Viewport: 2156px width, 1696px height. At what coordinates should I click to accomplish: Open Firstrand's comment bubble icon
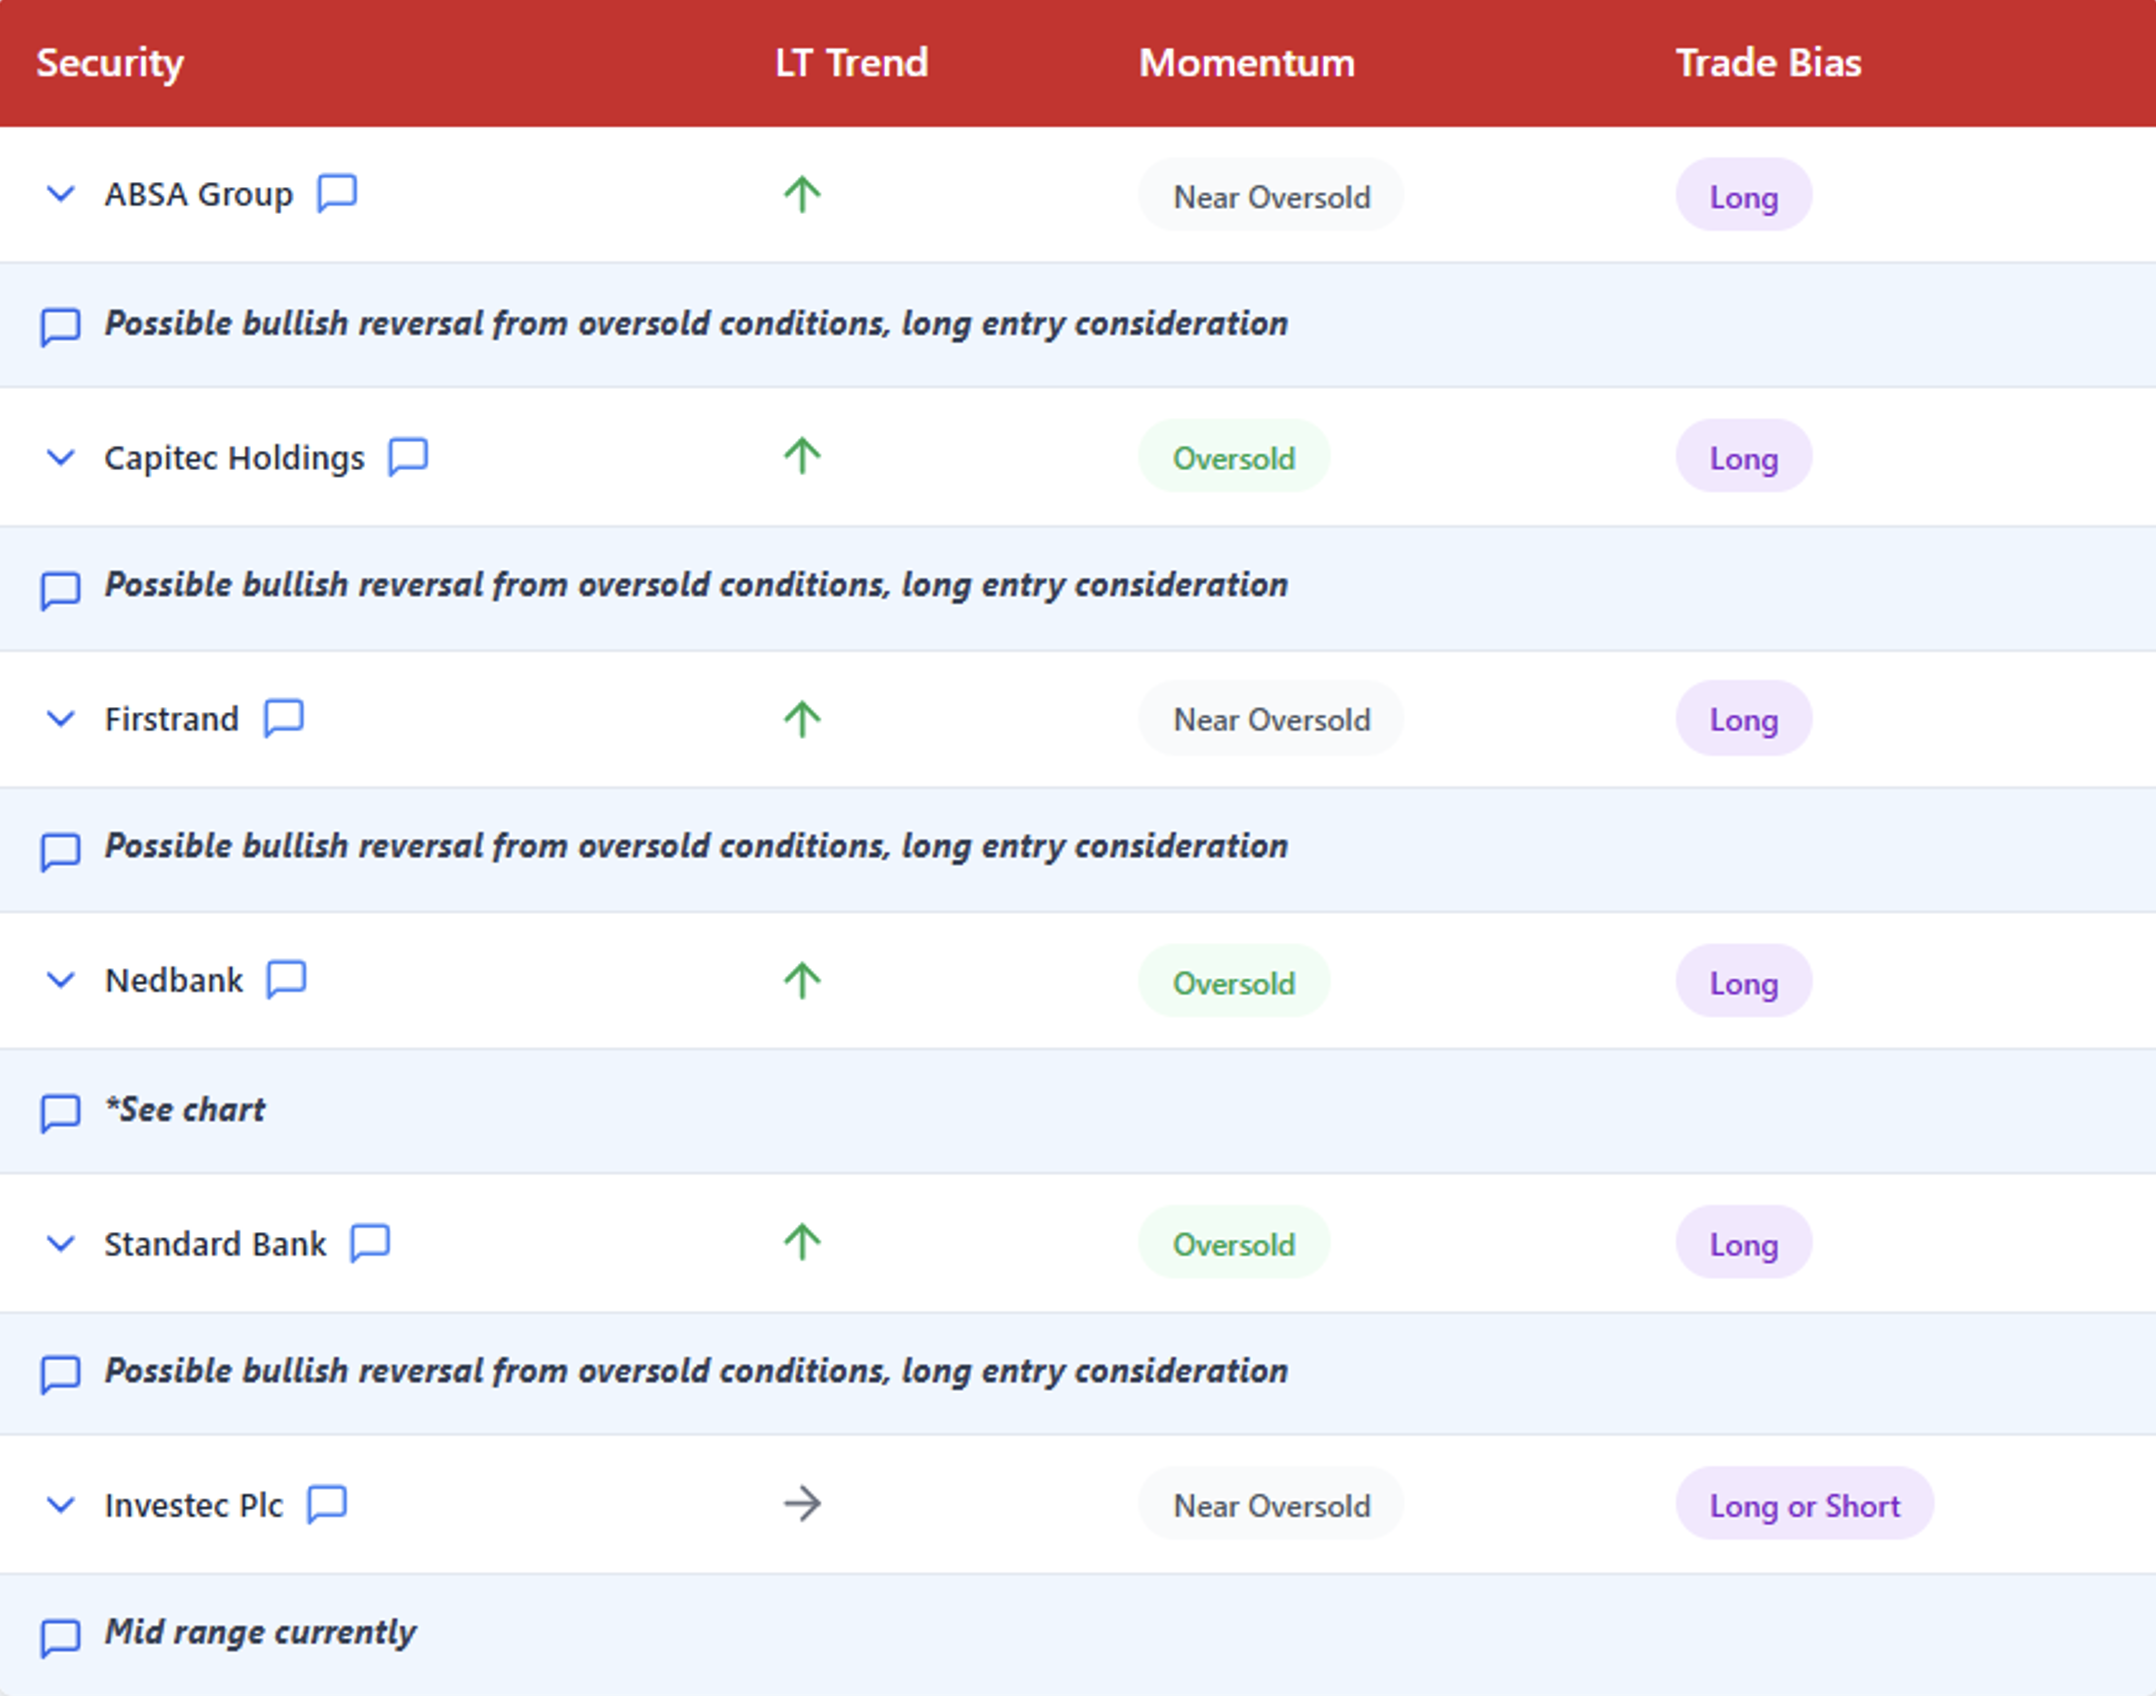coord(283,717)
